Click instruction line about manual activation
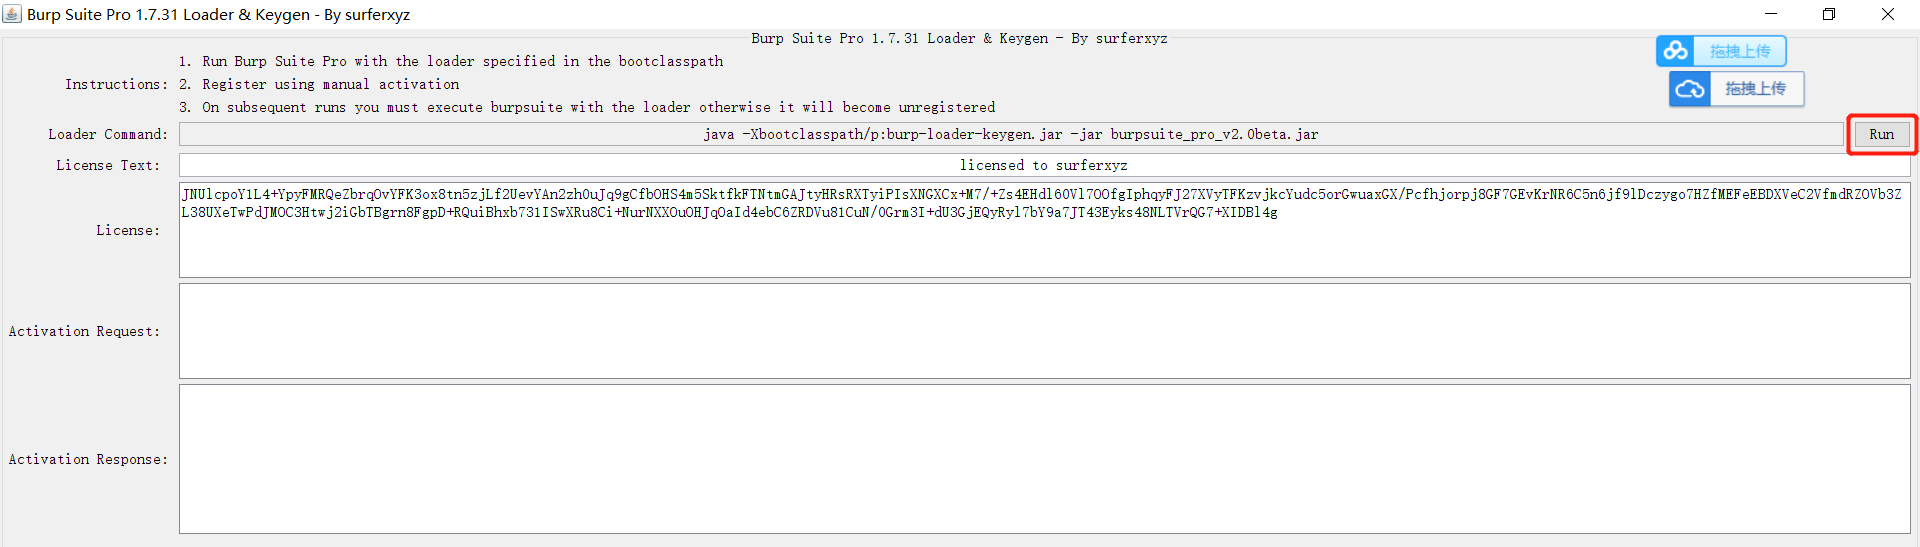The height and width of the screenshot is (547, 1920). pyautogui.click(x=319, y=84)
